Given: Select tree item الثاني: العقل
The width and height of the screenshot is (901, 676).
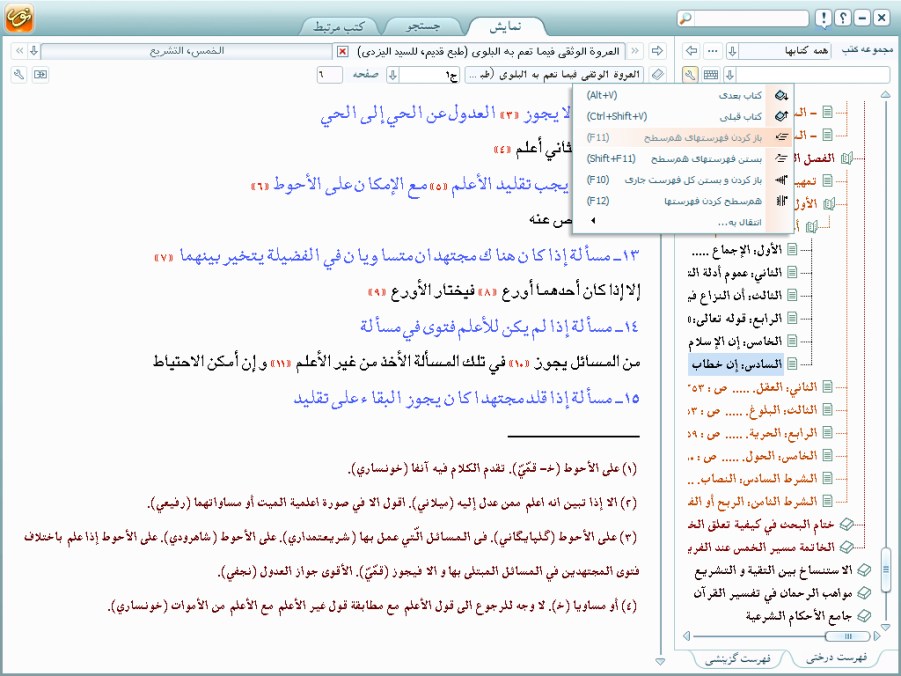Looking at the screenshot, I should coord(753,387).
